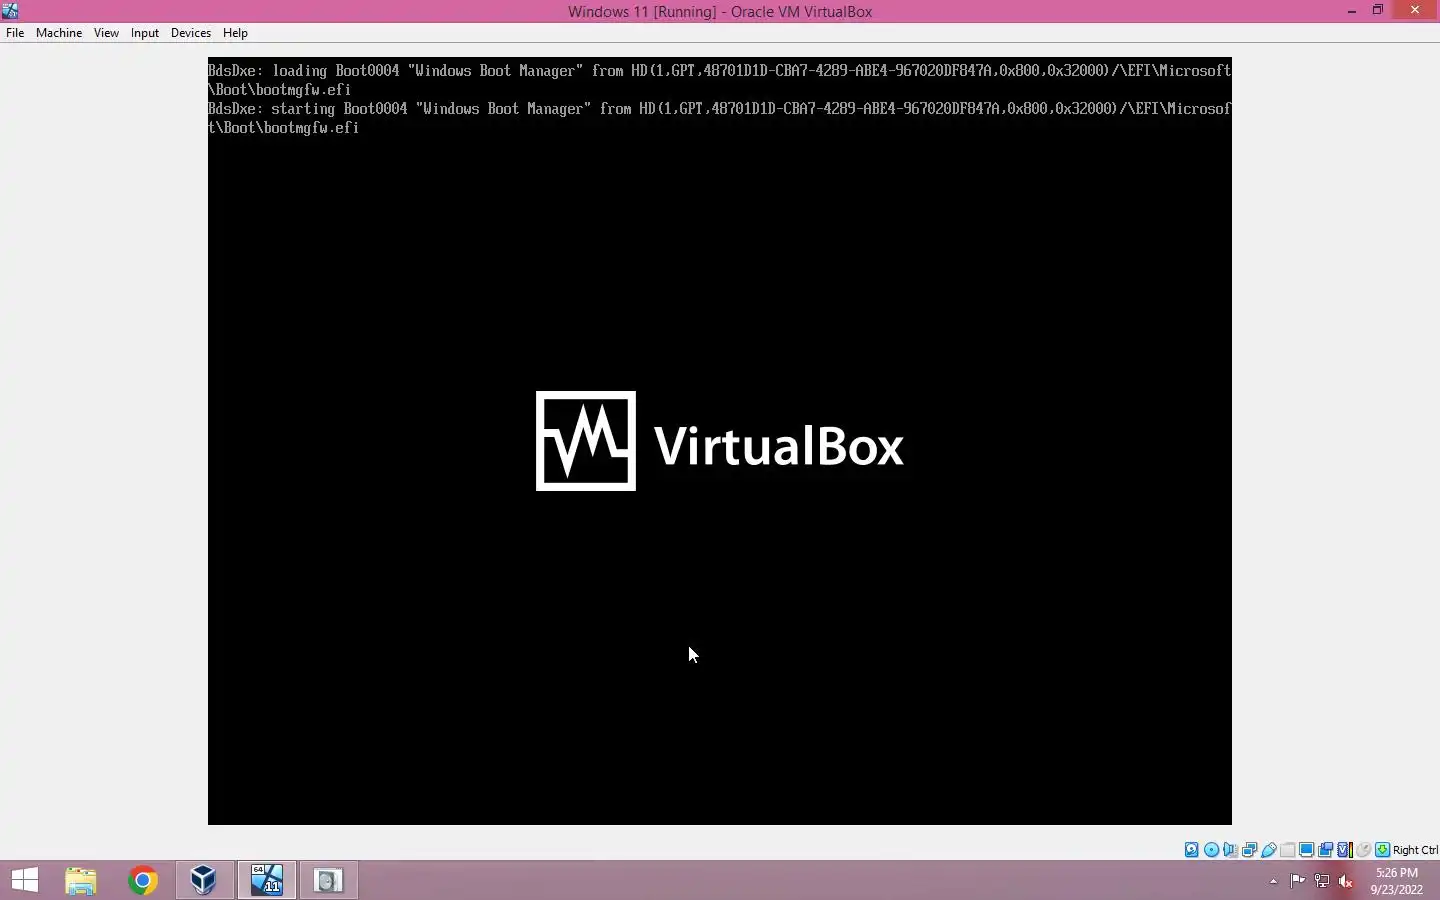Launch Google Chrome from the taskbar
Image resolution: width=1440 pixels, height=900 pixels.
pos(143,880)
